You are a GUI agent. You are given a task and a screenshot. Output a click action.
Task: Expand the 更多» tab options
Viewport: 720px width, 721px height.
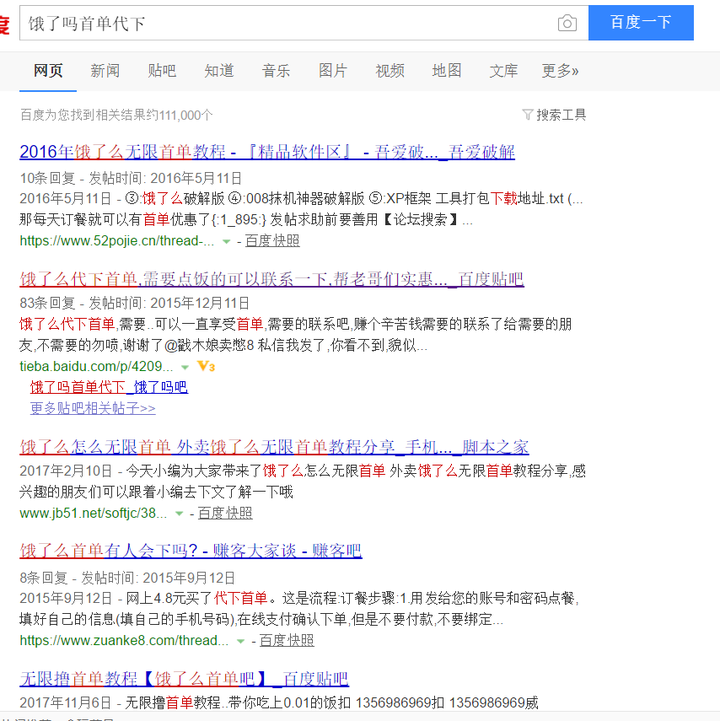pyautogui.click(x=560, y=71)
